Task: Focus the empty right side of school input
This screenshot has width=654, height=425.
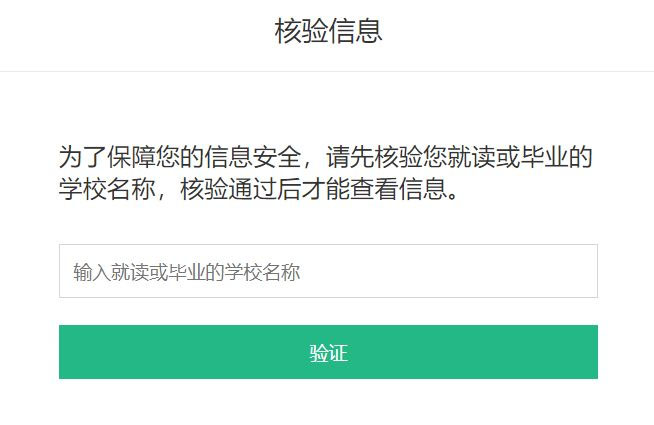Action: point(448,271)
